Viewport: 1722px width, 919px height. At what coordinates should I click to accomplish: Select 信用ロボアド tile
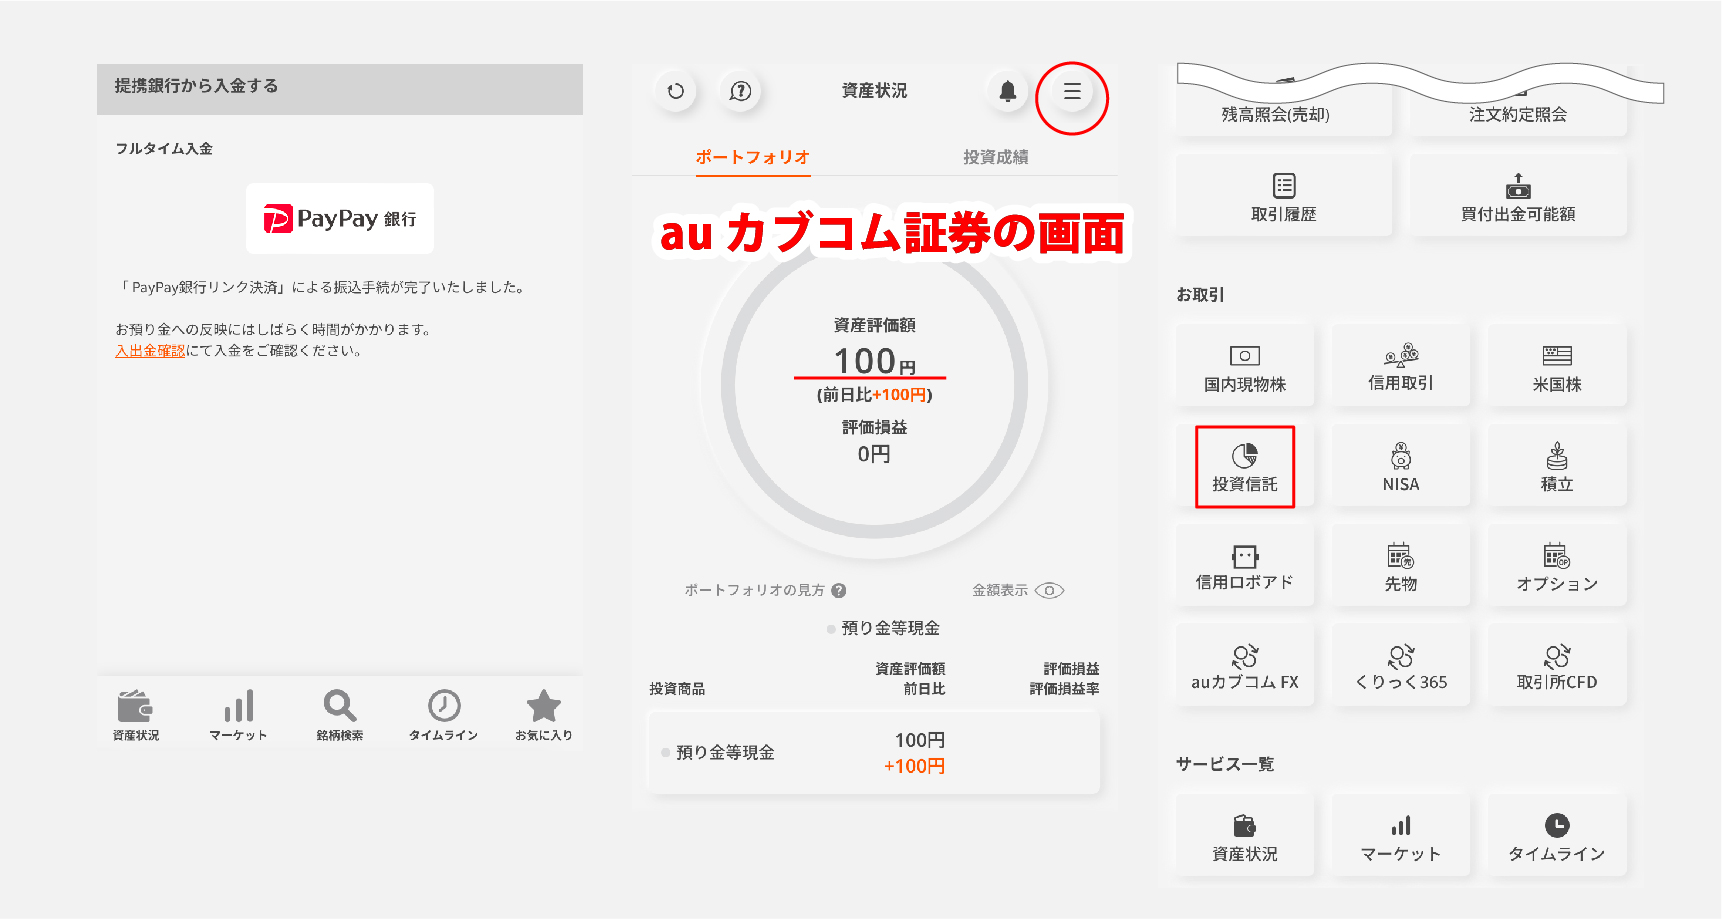(x=1245, y=566)
